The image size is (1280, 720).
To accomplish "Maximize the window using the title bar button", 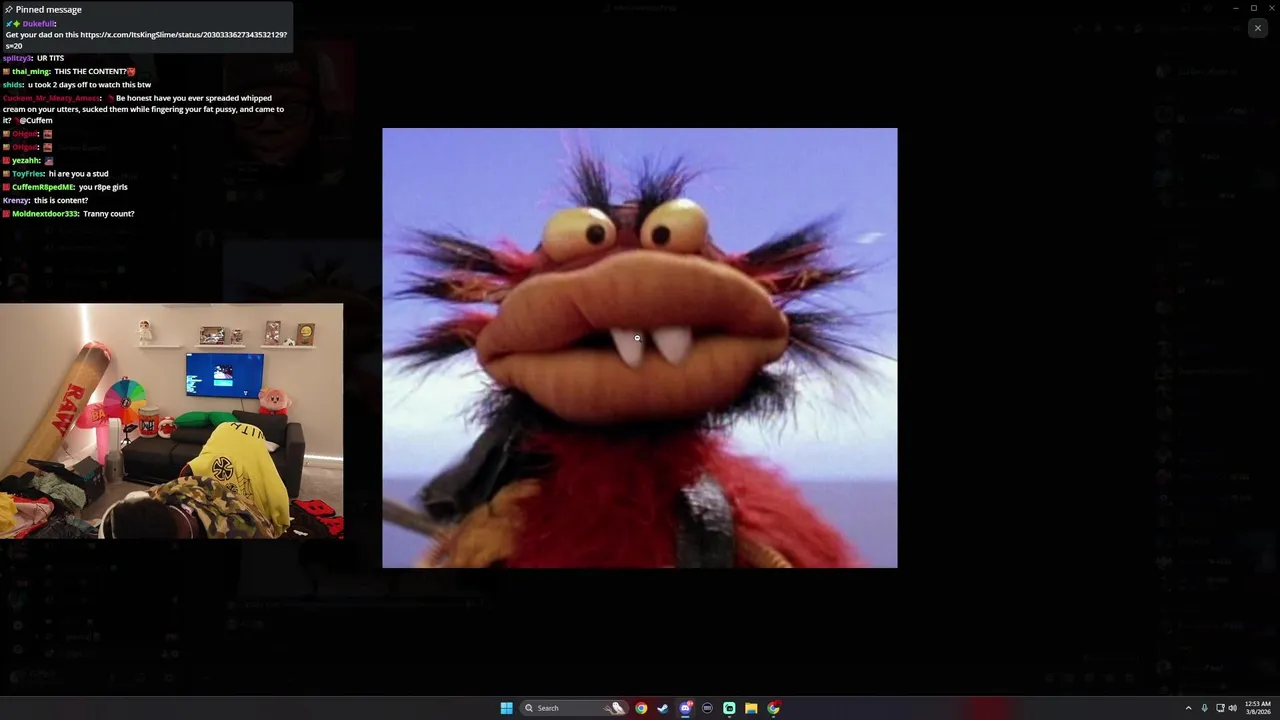I will 1254,8.
